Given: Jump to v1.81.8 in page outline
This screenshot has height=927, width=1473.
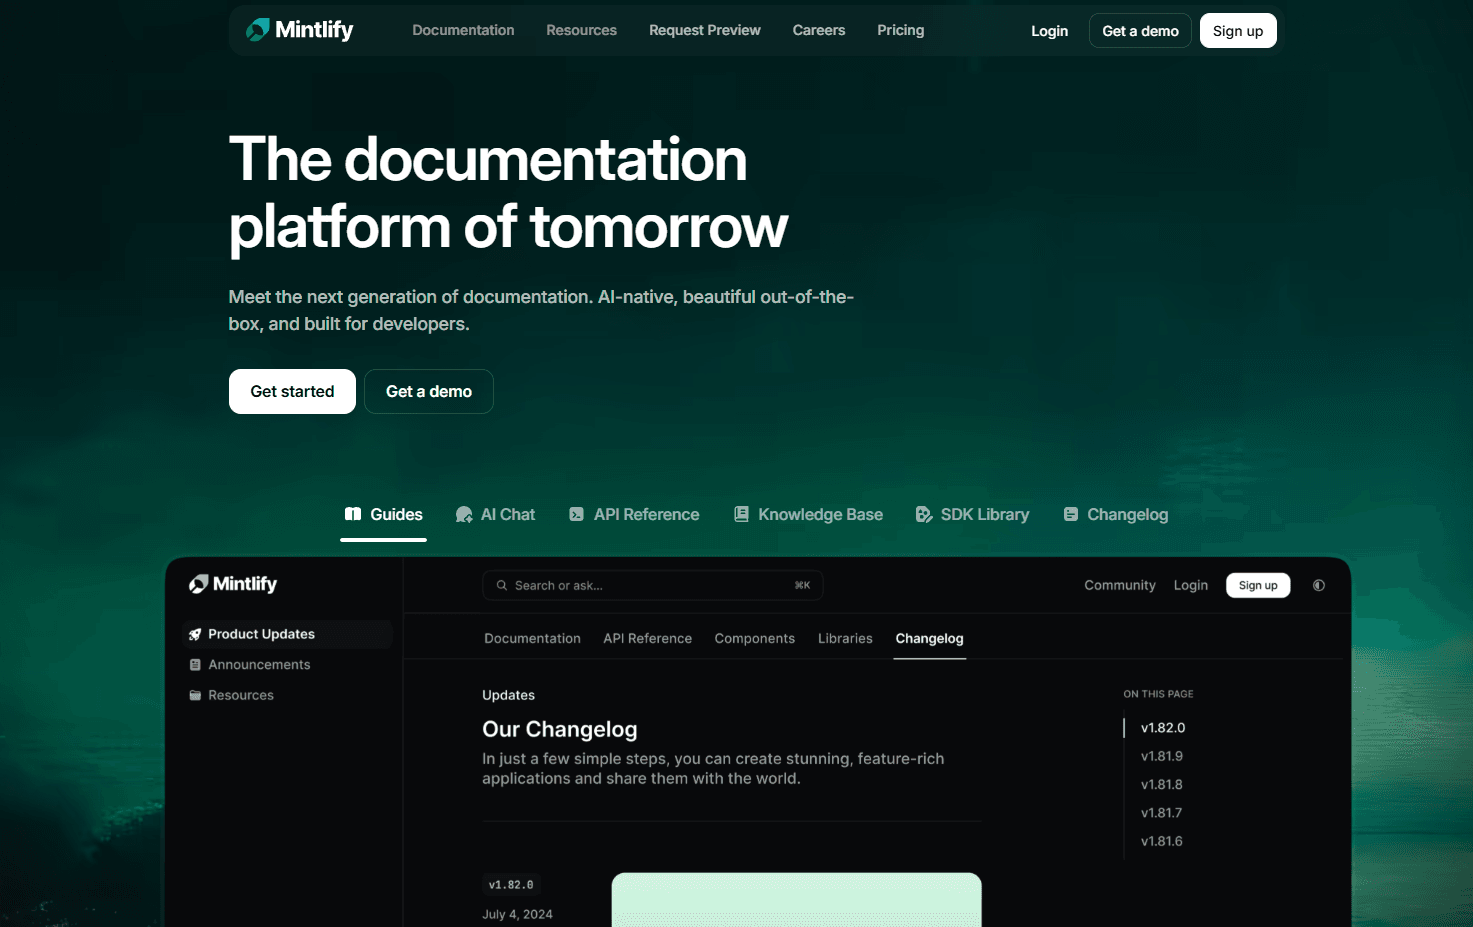Looking at the screenshot, I should tap(1162, 785).
